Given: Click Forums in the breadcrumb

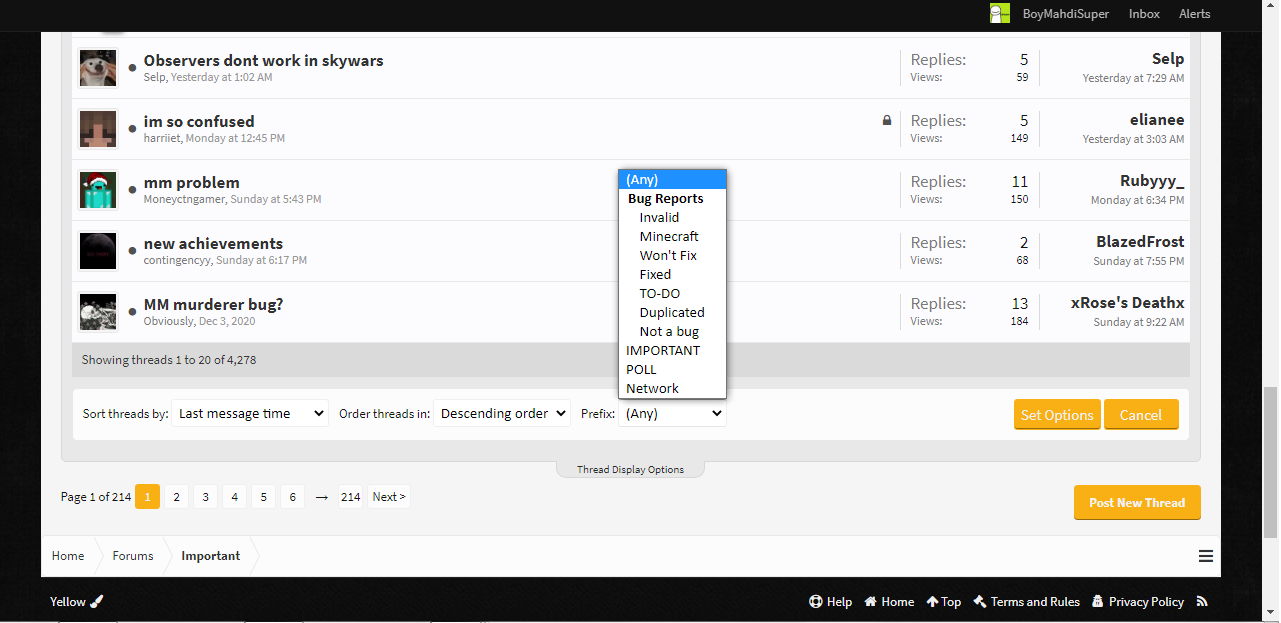Looking at the screenshot, I should click(x=133, y=556).
